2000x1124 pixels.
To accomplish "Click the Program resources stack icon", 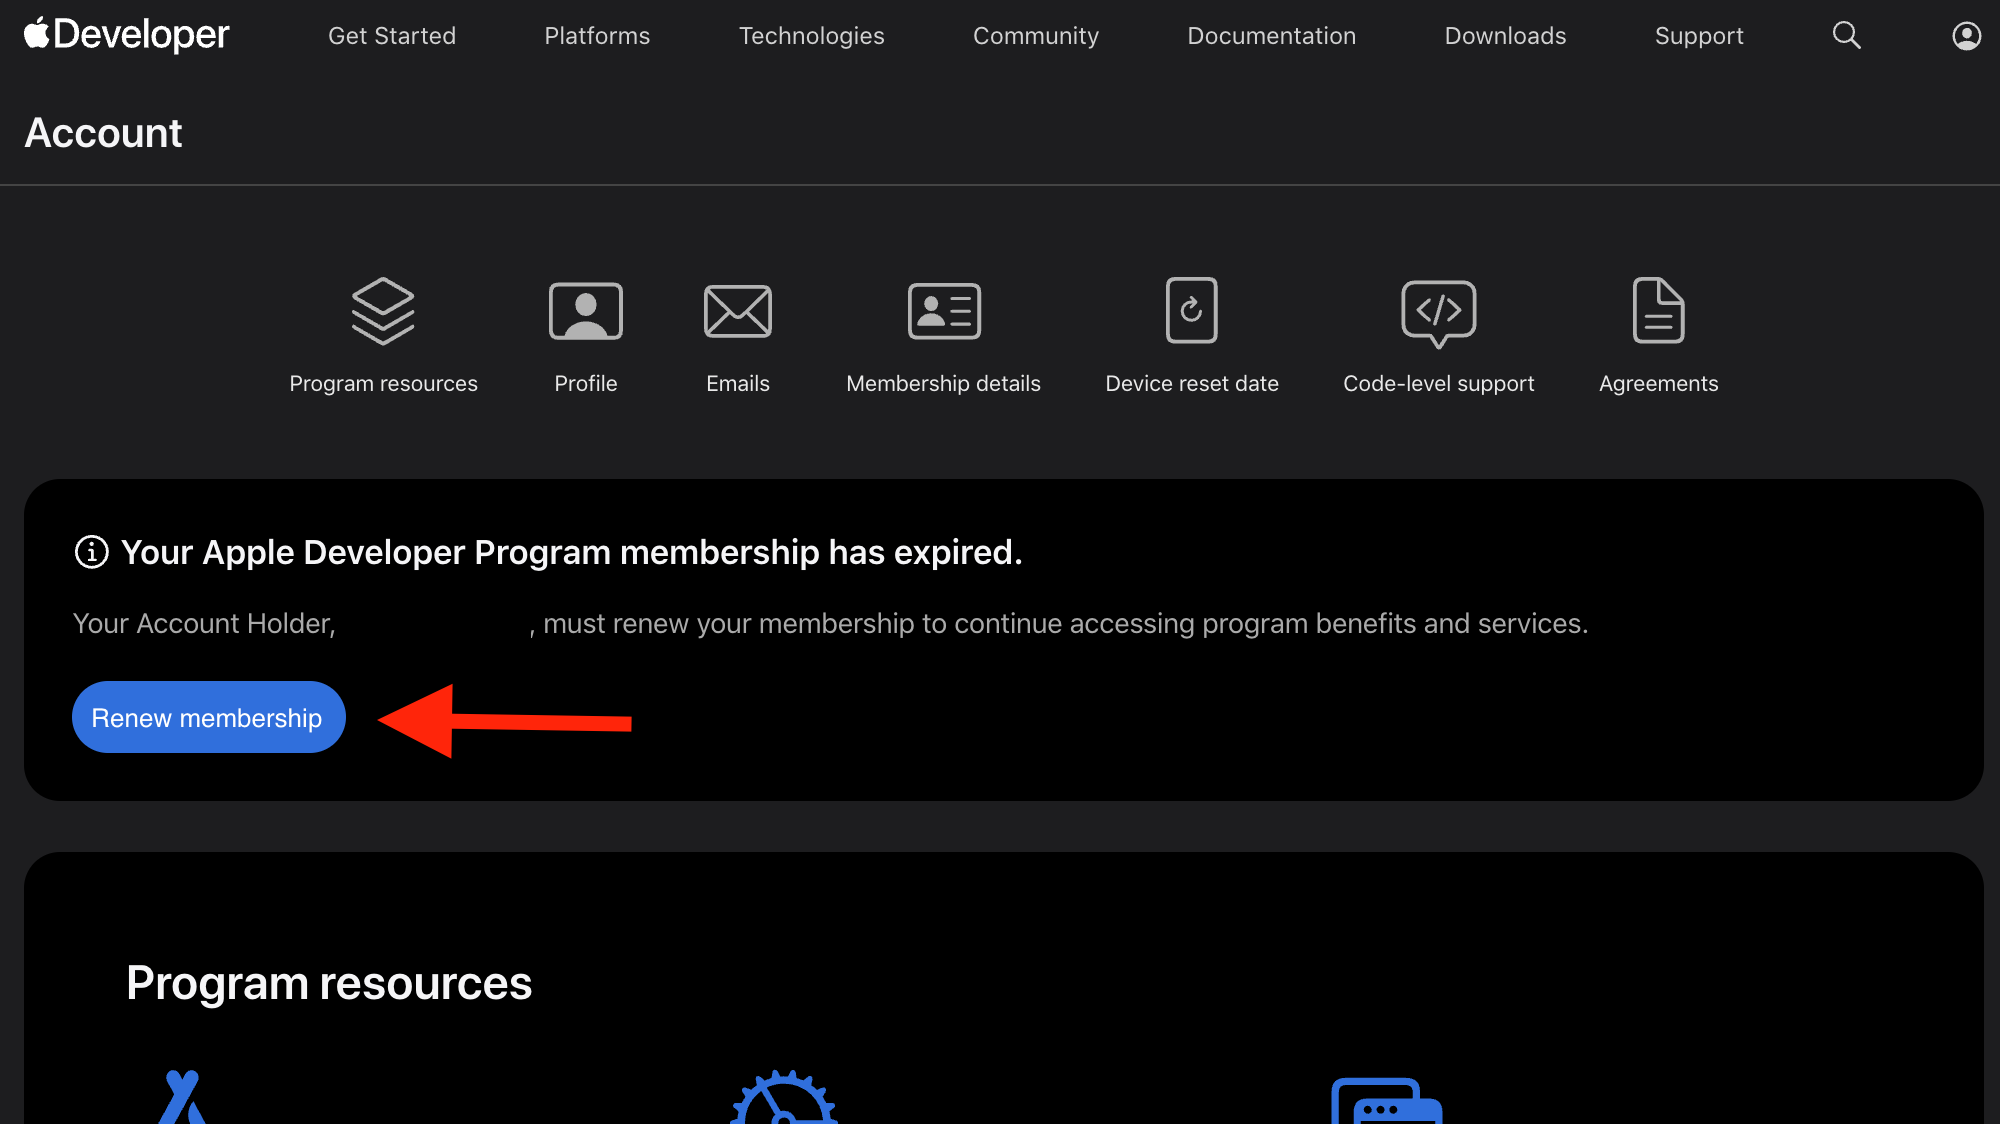I will coord(383,311).
